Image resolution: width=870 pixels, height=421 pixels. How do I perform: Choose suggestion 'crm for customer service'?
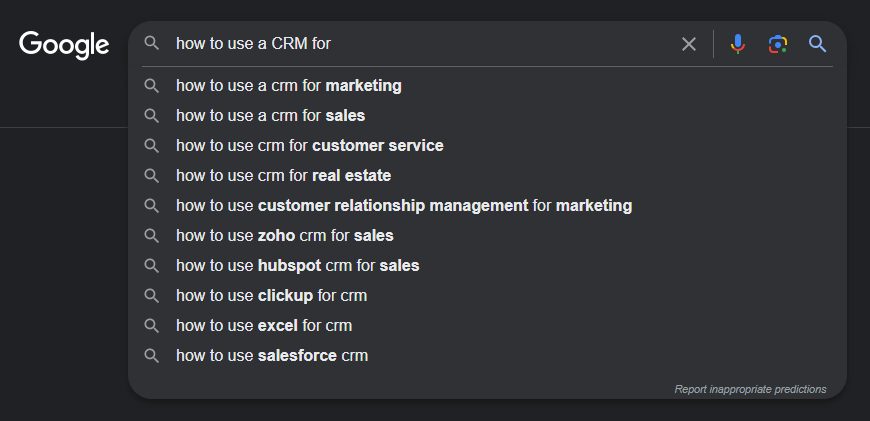click(x=310, y=146)
